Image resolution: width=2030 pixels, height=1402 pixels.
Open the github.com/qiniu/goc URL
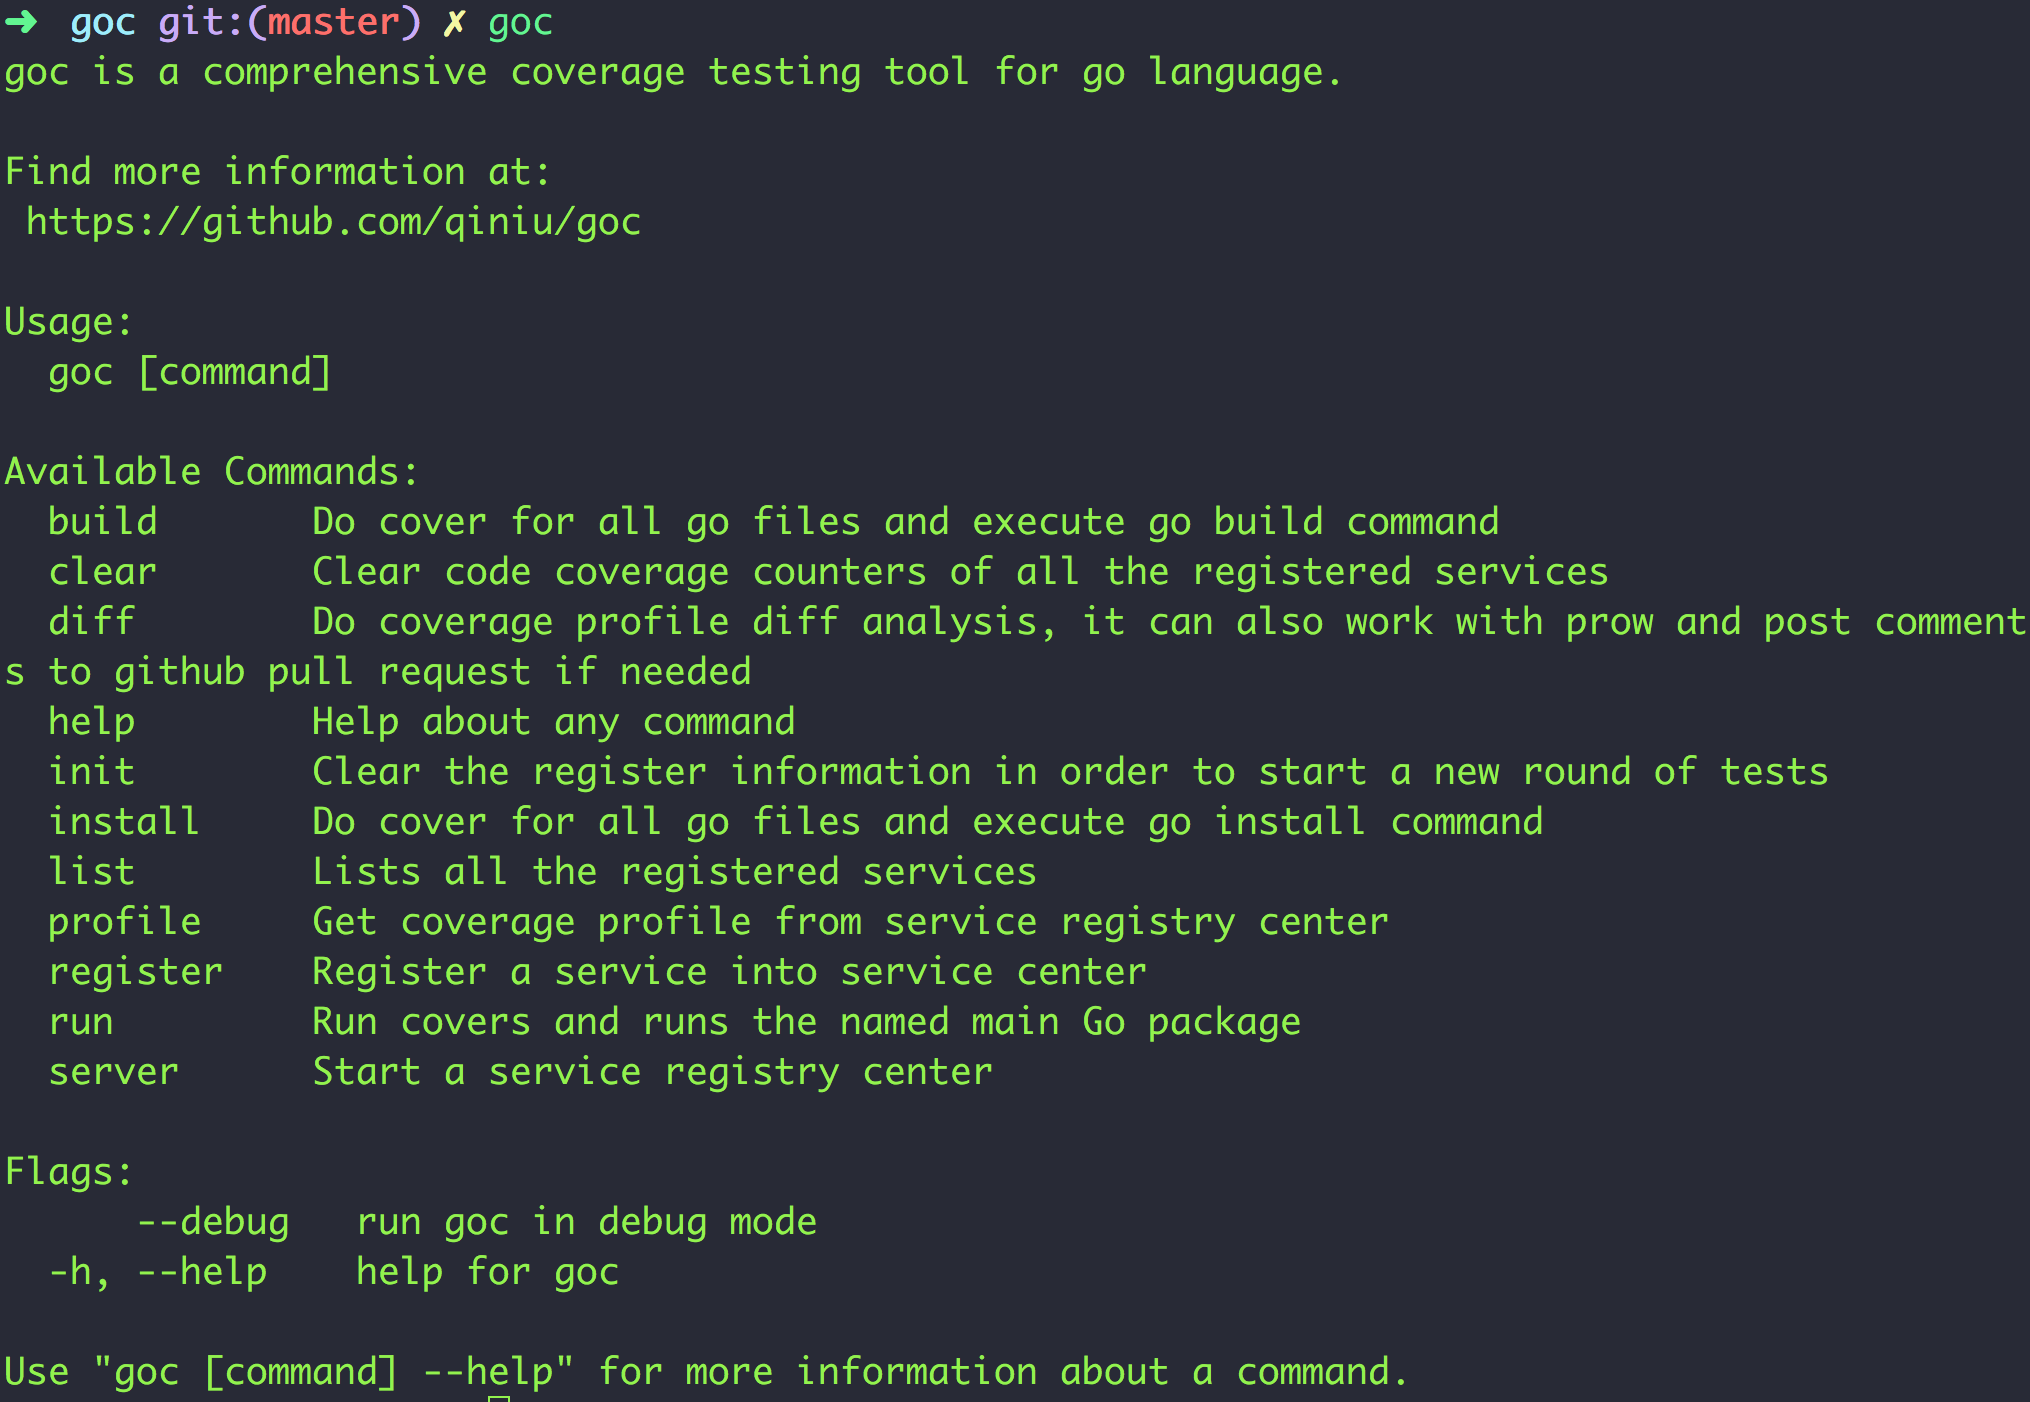[333, 222]
